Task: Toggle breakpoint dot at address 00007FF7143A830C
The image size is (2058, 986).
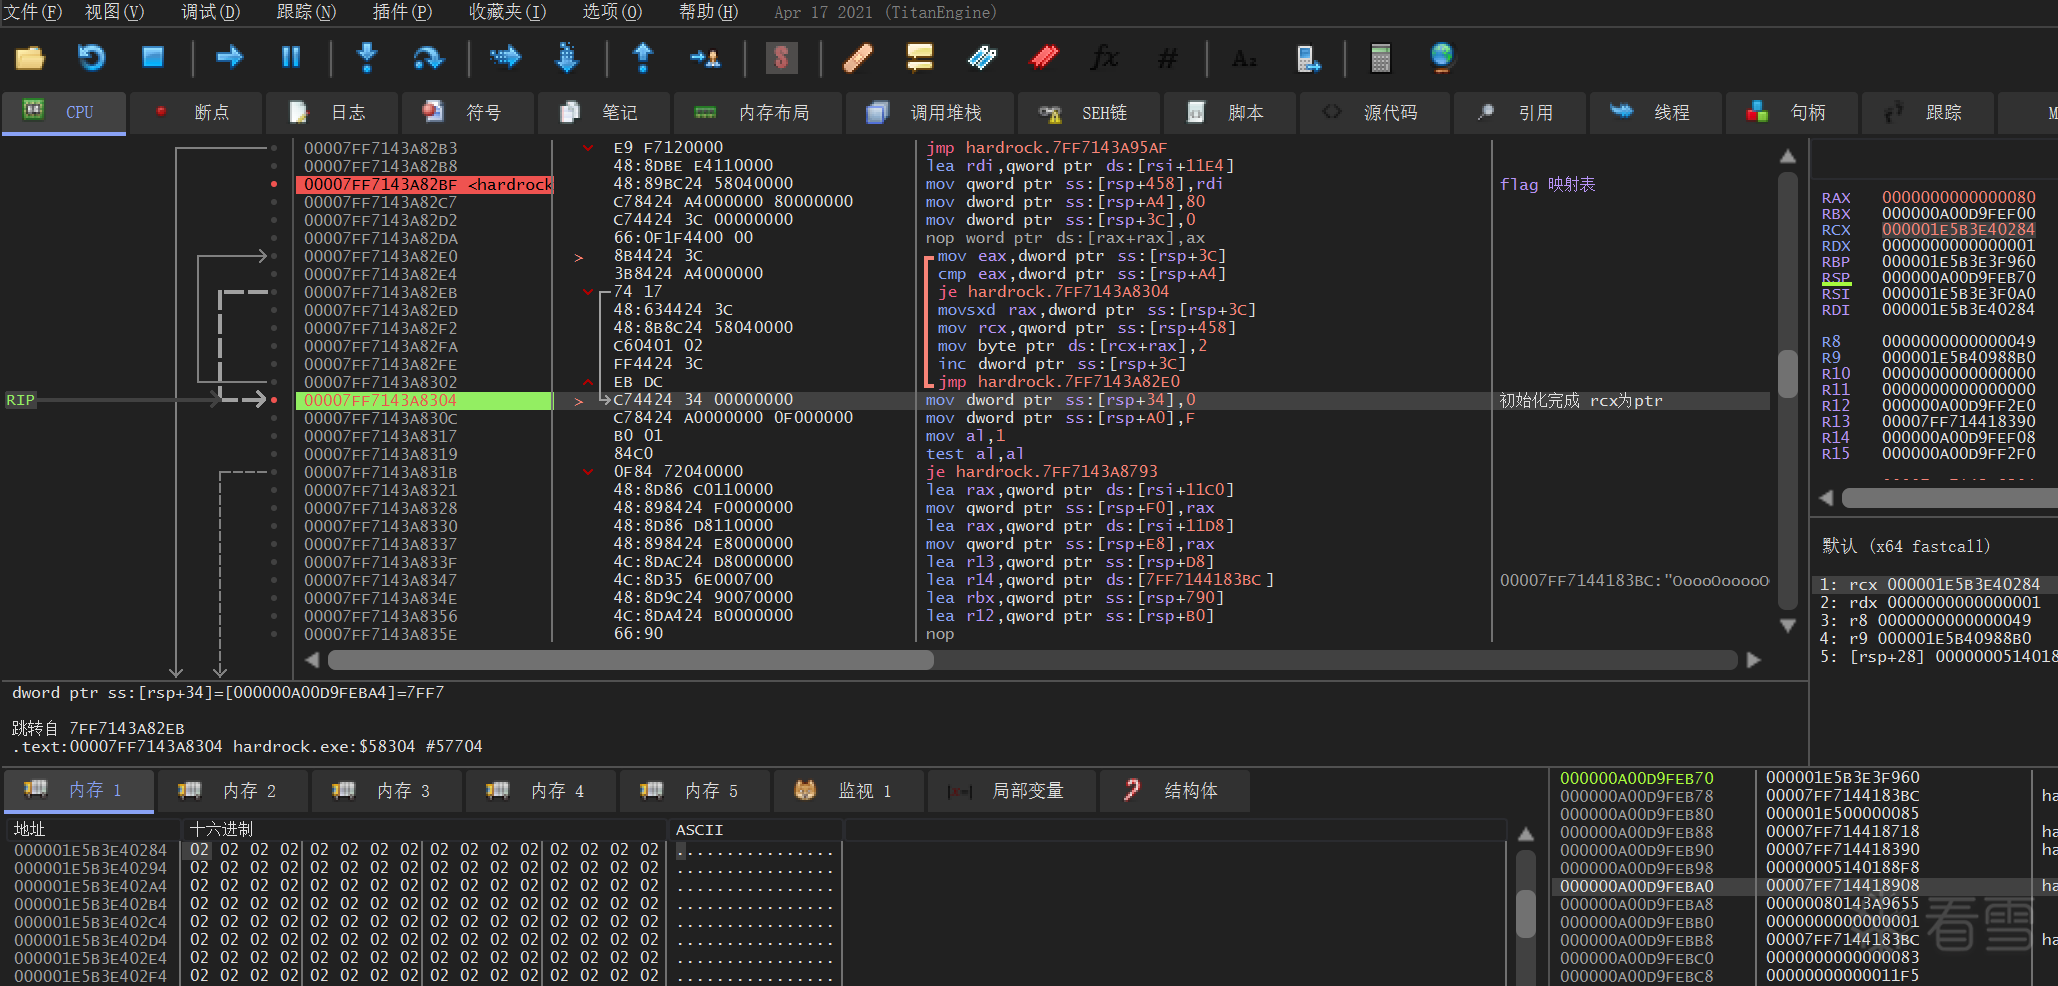Action: (274, 418)
